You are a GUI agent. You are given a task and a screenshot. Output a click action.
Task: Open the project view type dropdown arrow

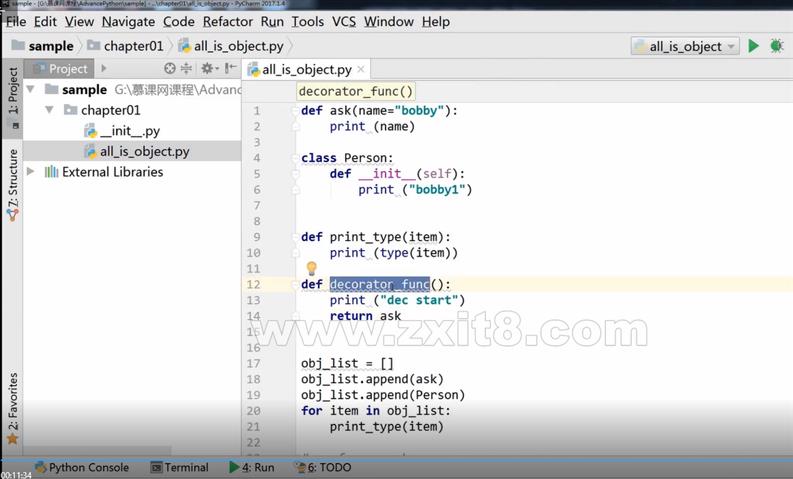[x=104, y=68]
